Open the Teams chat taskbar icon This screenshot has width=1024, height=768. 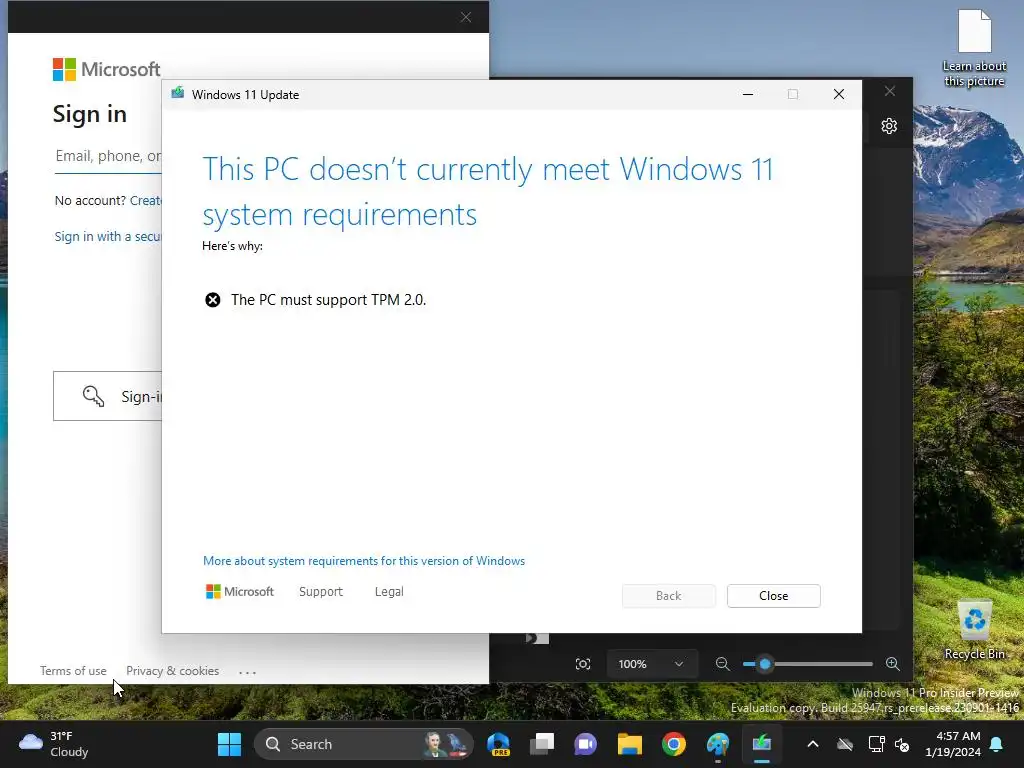pos(586,744)
